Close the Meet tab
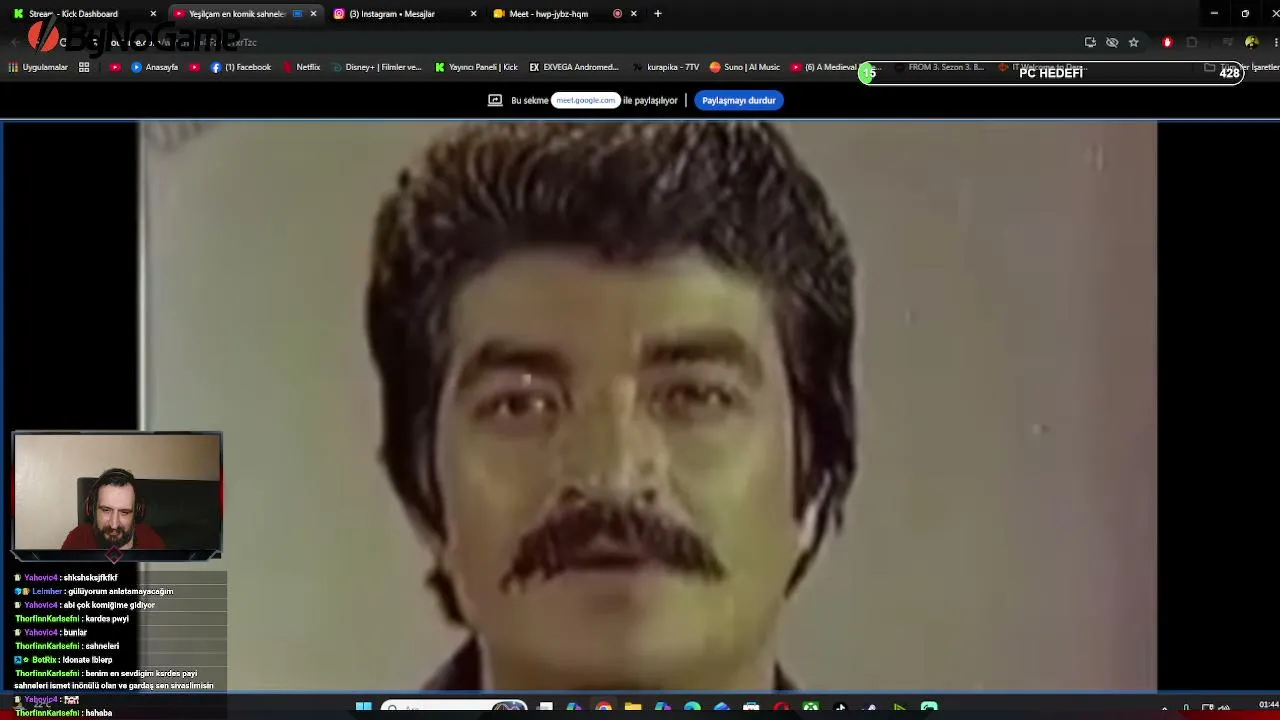Screen dimensions: 1280x720 633,14
